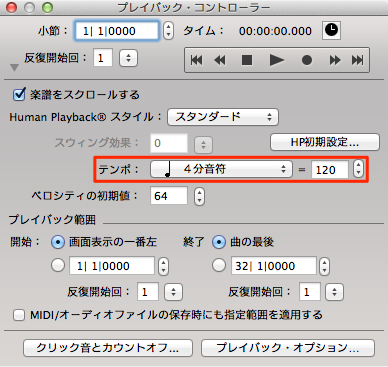
Task: Select 画面表示の一番左 radio button
Action: pyautogui.click(x=58, y=242)
